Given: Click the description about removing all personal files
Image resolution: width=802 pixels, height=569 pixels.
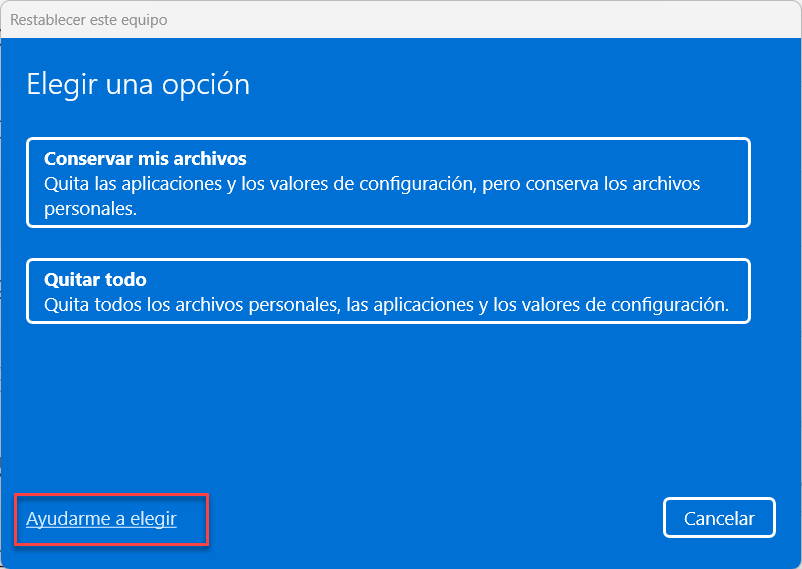Looking at the screenshot, I should coord(386,304).
